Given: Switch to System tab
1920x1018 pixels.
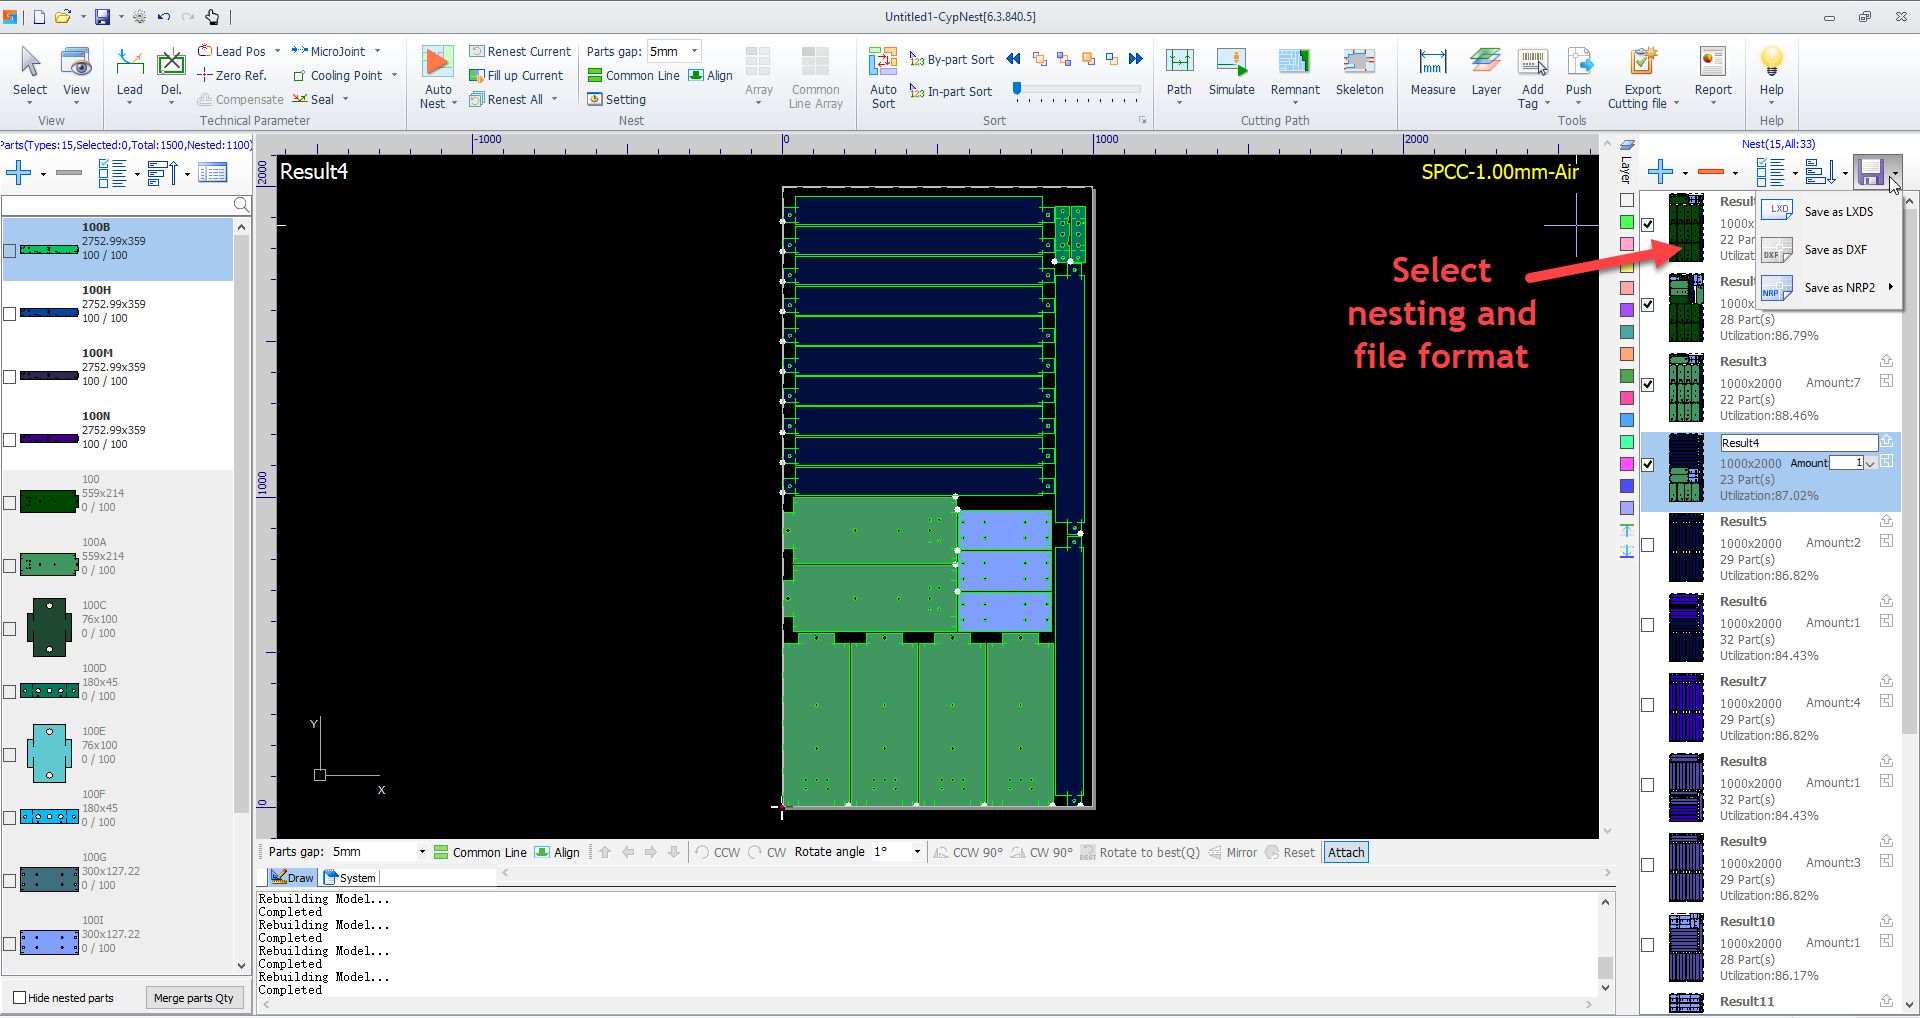Looking at the screenshot, I should [x=350, y=877].
